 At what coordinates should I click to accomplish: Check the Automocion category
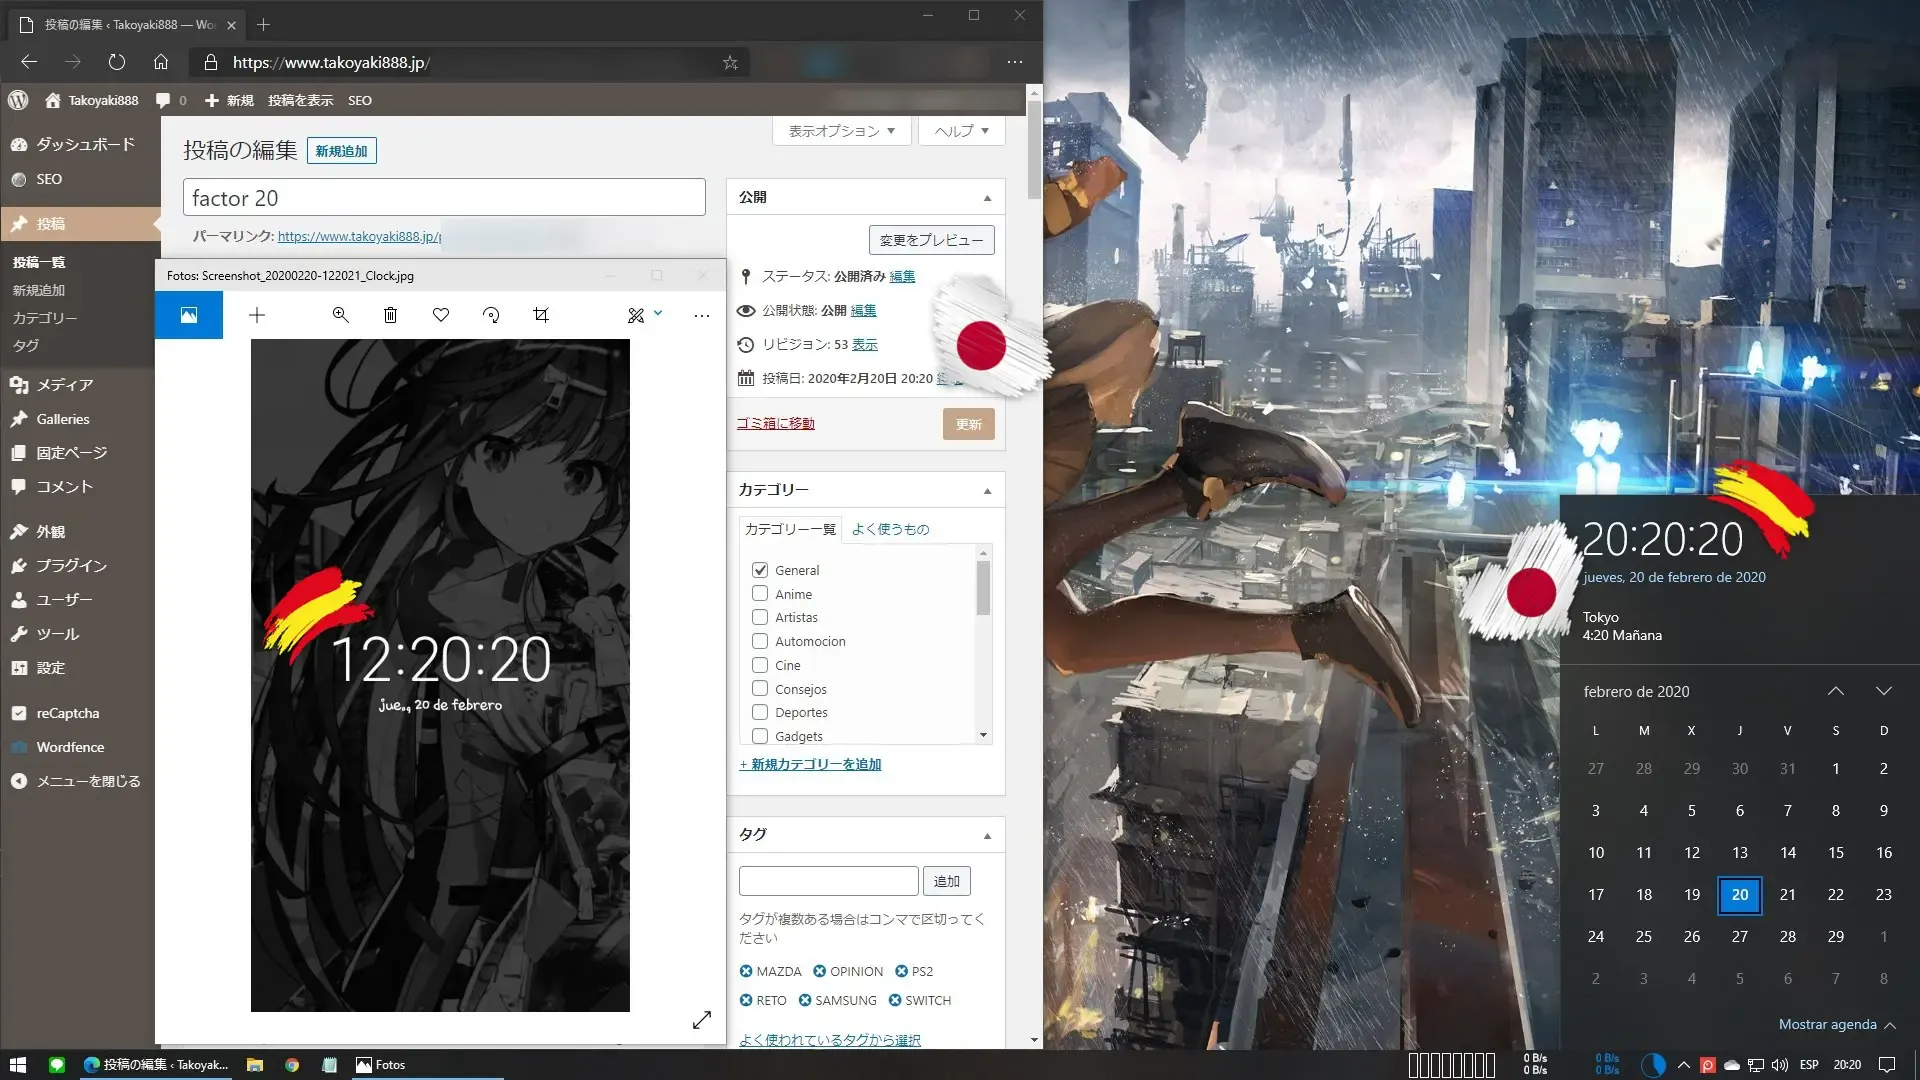pyautogui.click(x=760, y=641)
